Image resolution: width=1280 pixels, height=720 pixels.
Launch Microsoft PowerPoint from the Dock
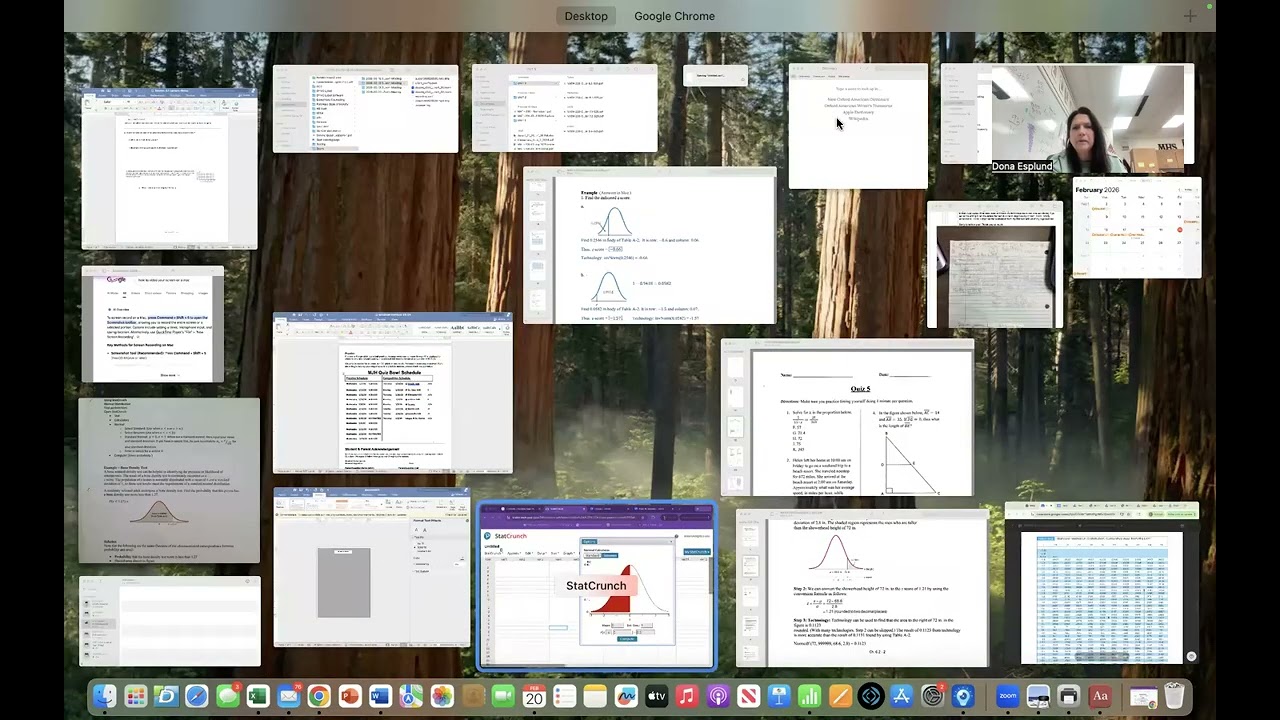click(x=350, y=696)
